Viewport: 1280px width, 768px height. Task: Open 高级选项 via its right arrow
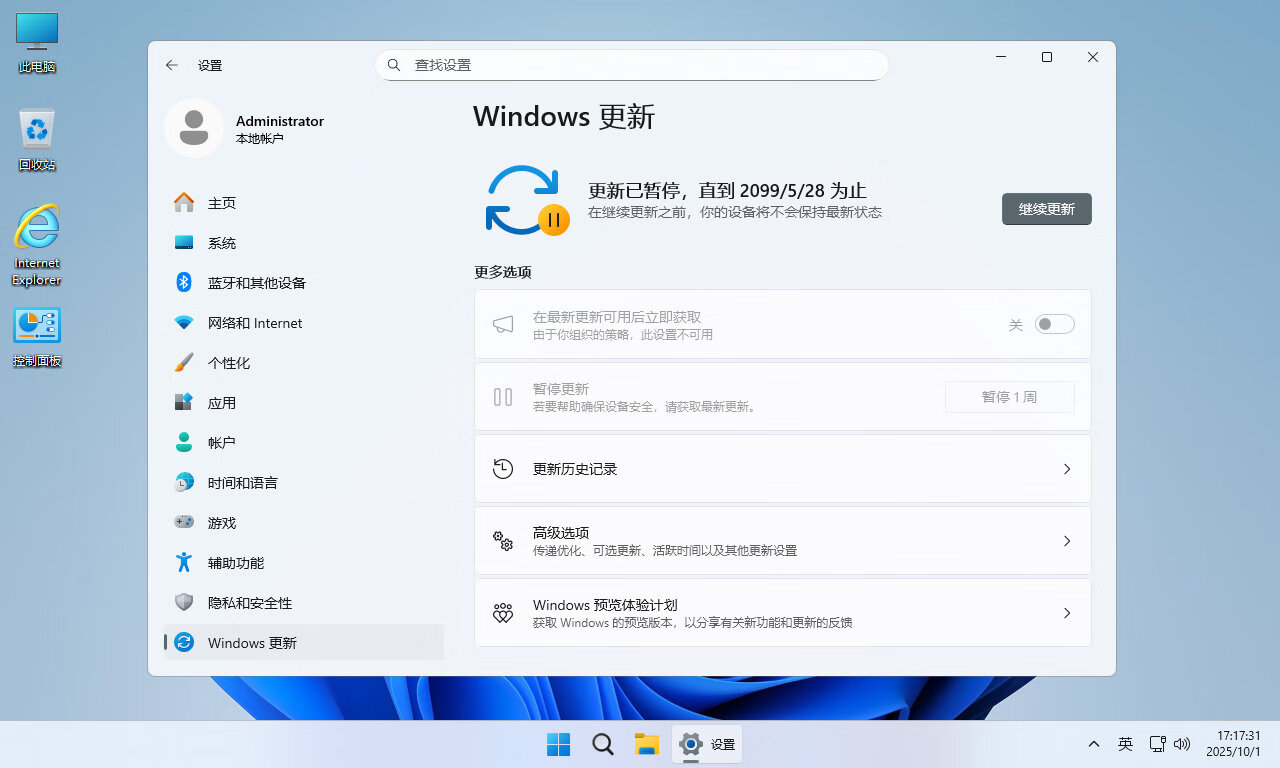pos(1066,540)
